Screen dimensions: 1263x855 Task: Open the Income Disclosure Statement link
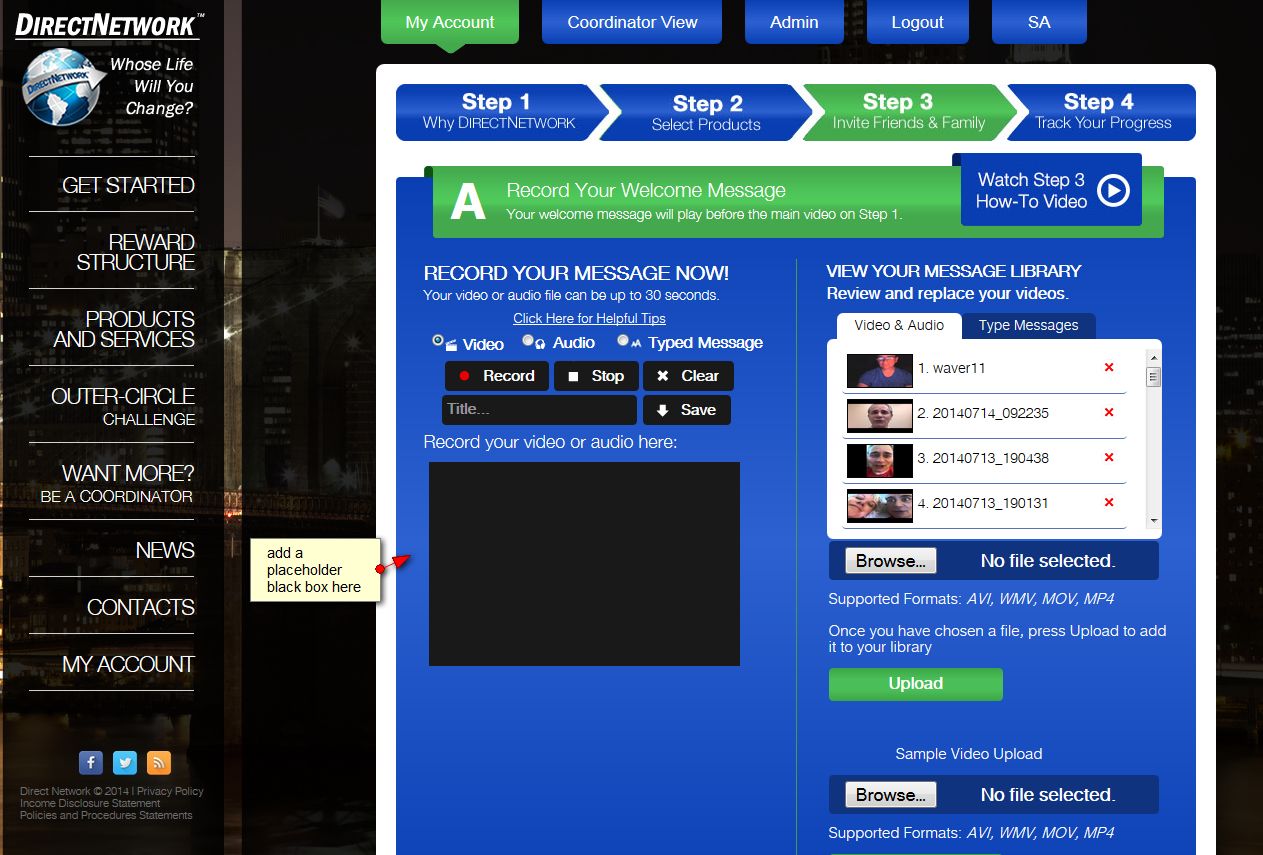click(90, 803)
